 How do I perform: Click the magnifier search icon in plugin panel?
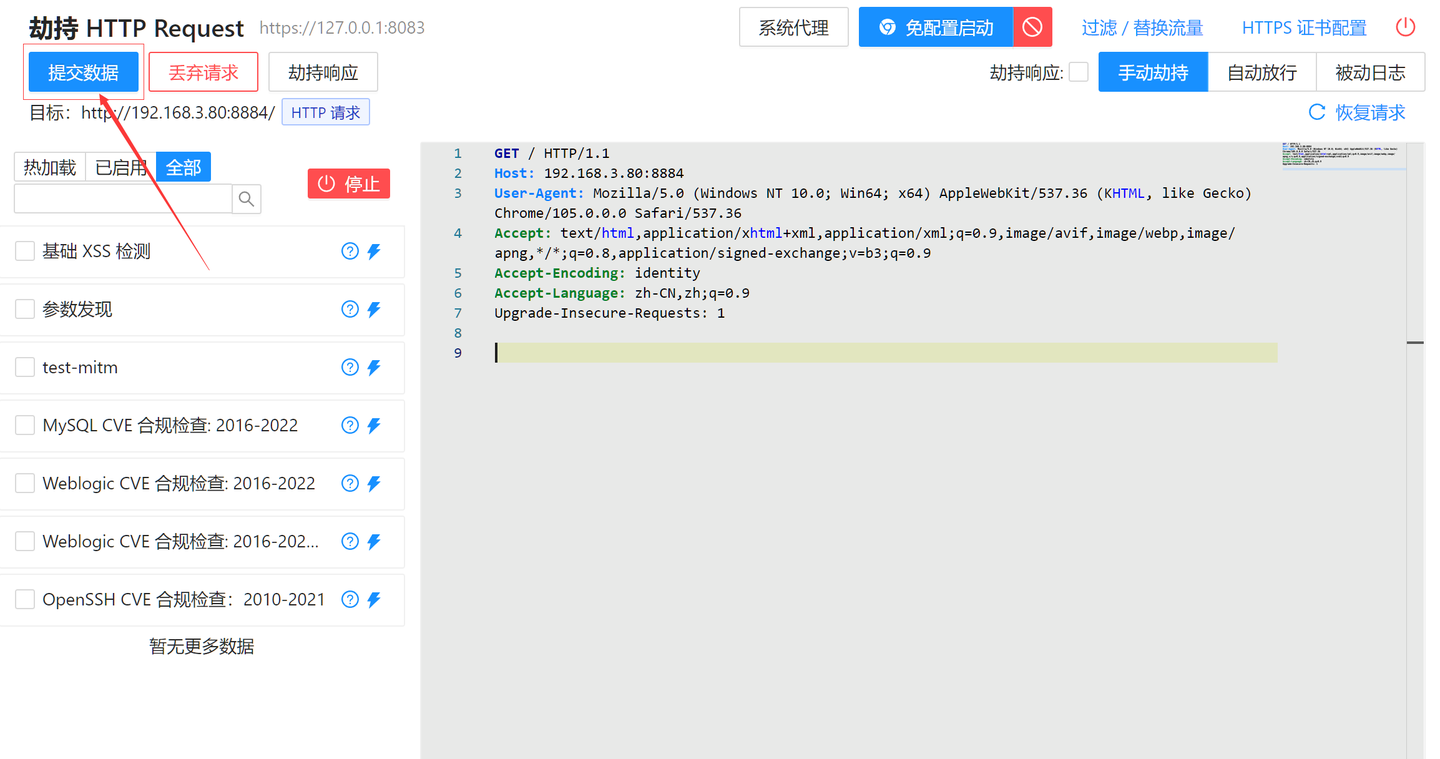click(246, 199)
